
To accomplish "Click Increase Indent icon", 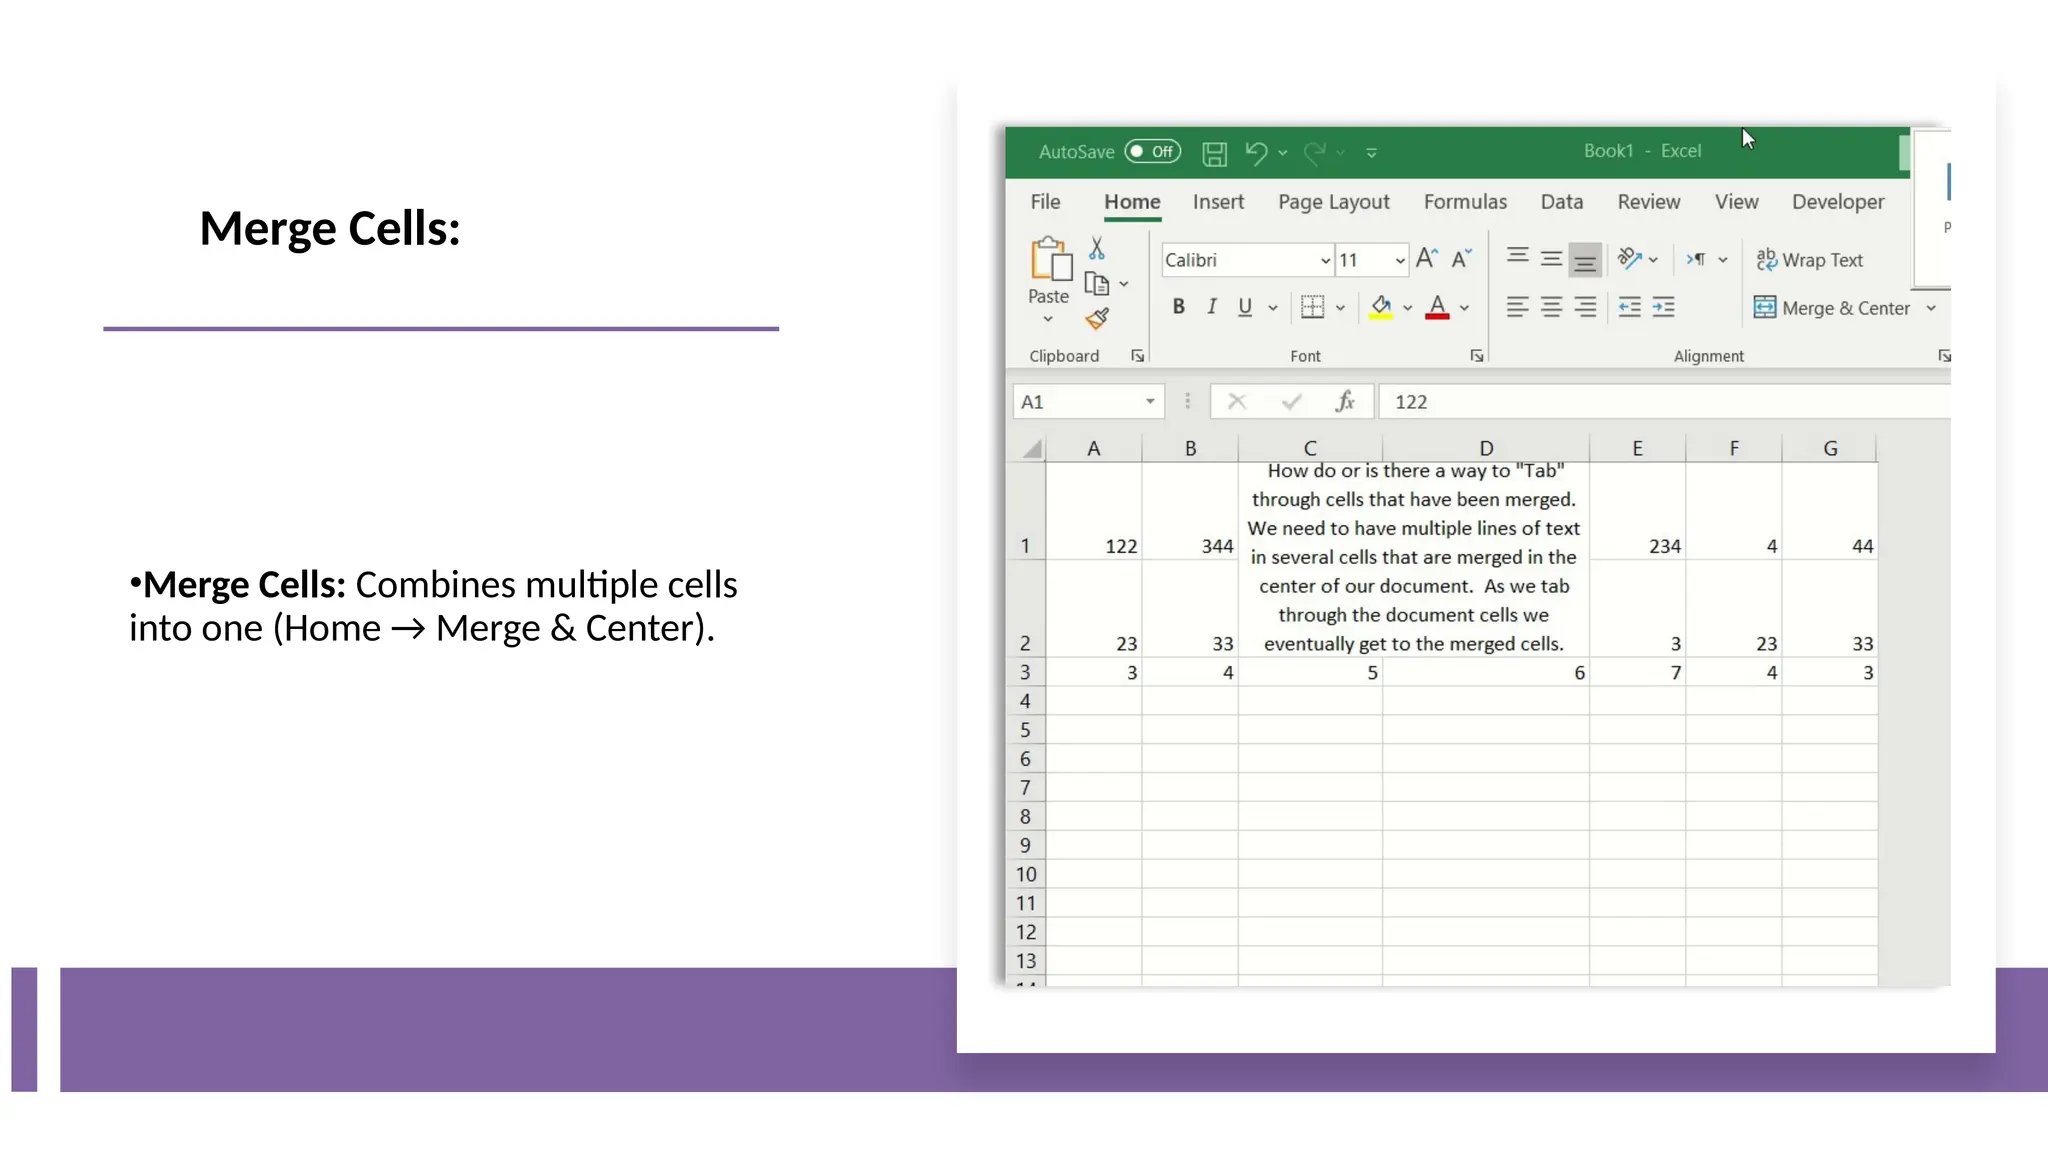I will point(1663,307).
